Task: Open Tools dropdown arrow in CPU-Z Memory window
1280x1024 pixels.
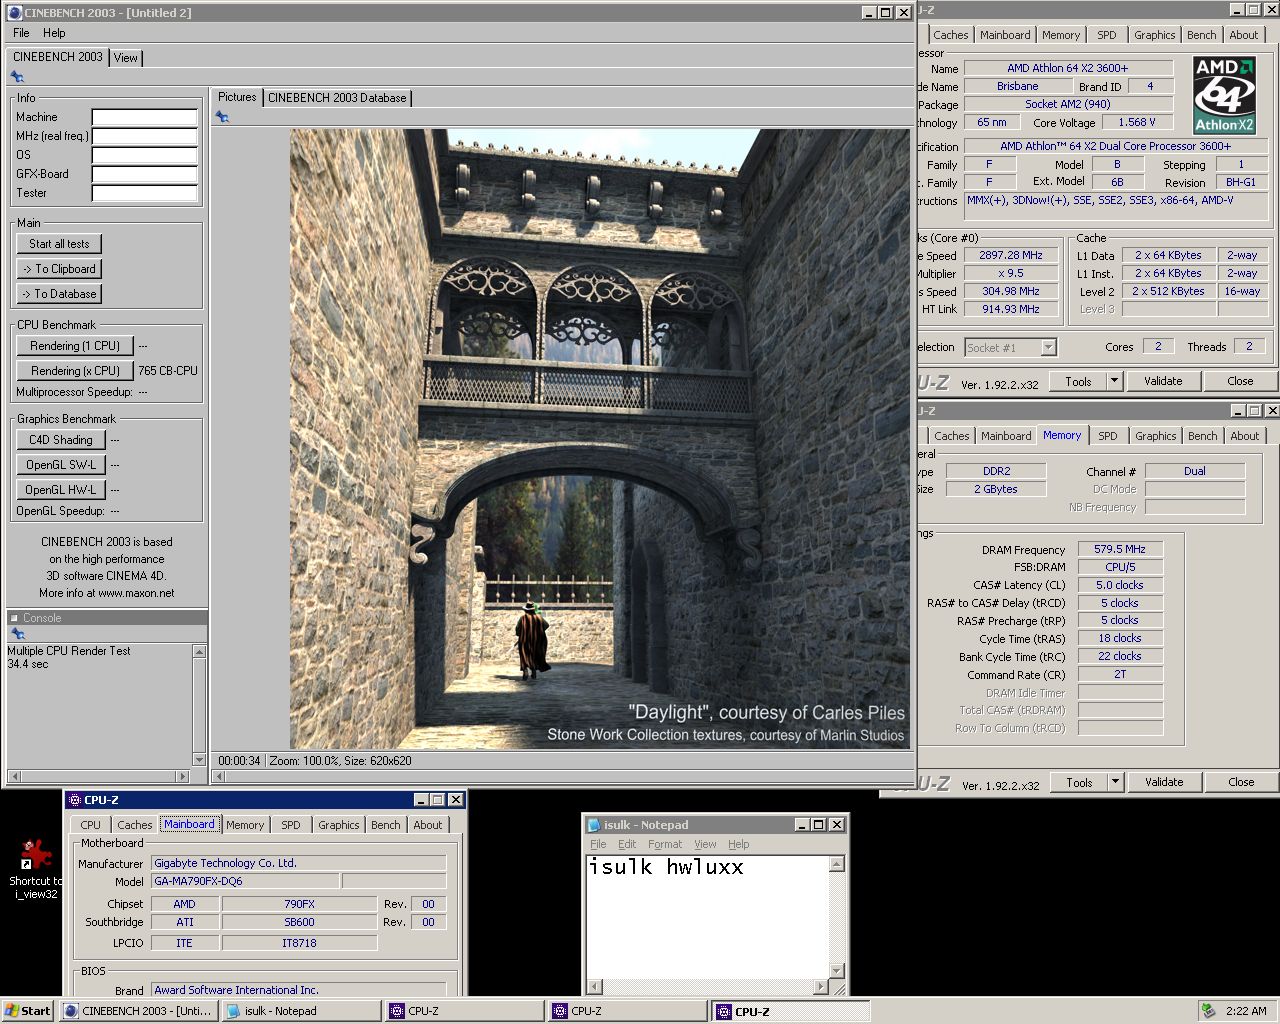Action: (1115, 782)
